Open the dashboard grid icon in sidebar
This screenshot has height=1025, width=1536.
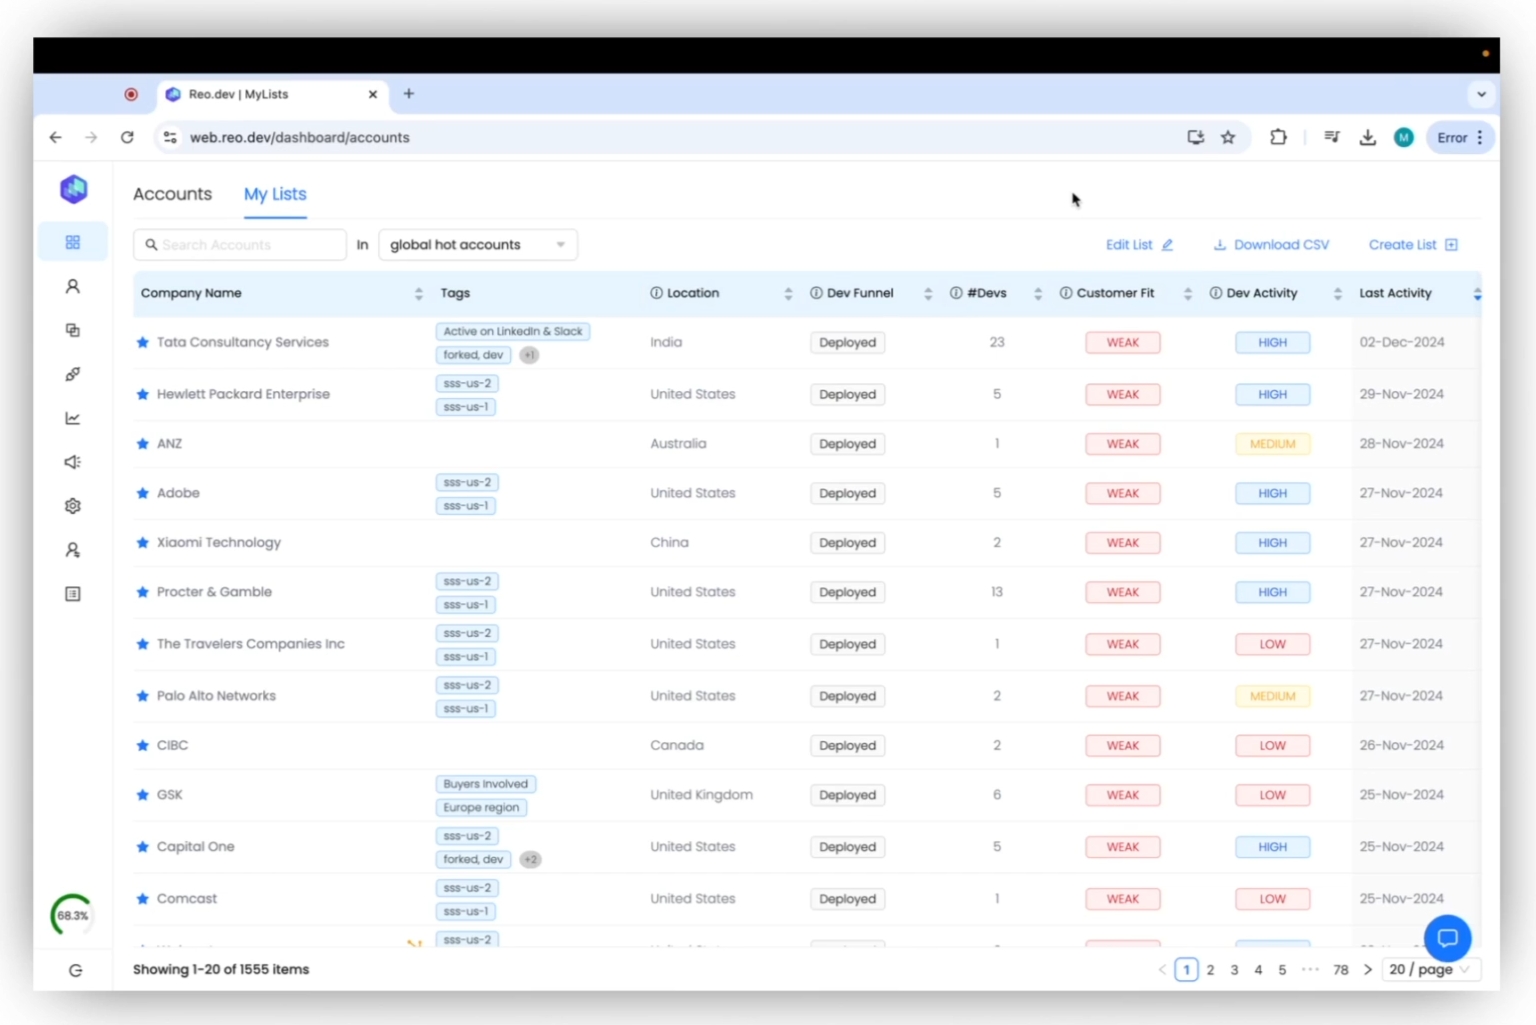pyautogui.click(x=73, y=243)
